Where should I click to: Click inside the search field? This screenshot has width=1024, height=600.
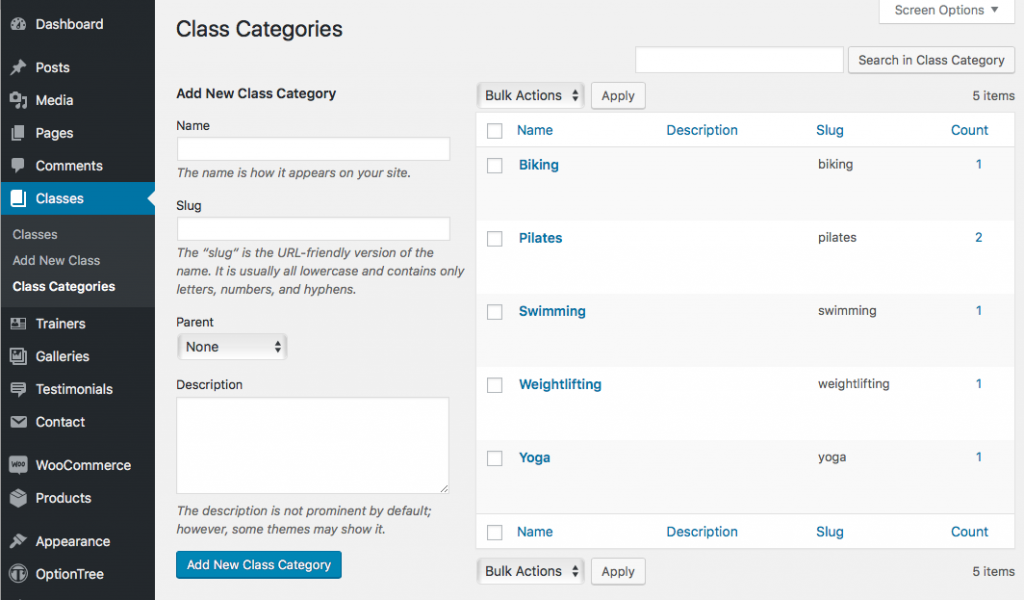pos(738,60)
